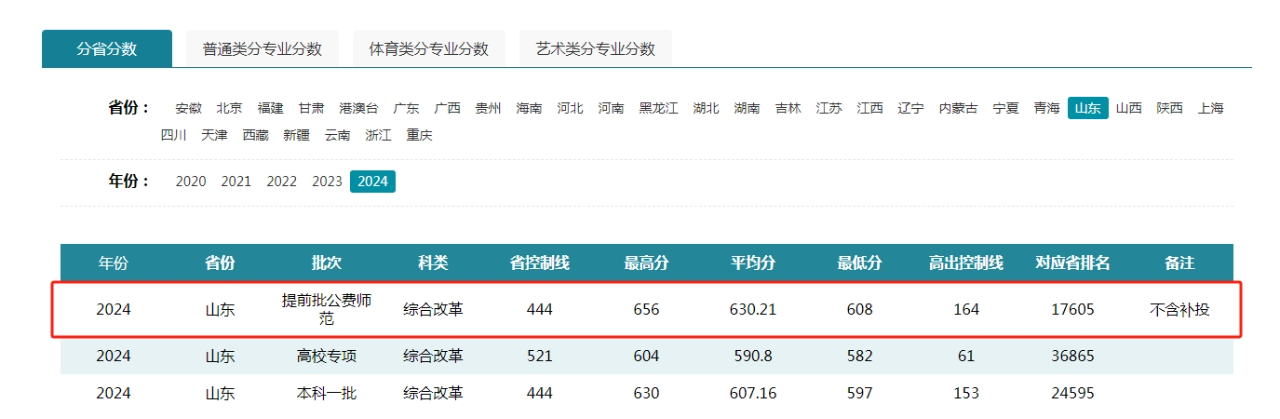Select province 四川
This screenshot has height=419, width=1280.
point(174,135)
